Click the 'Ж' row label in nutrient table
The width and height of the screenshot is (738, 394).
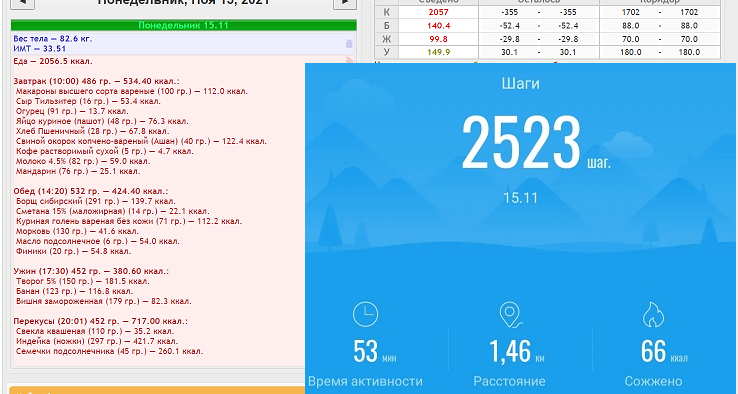[387, 39]
